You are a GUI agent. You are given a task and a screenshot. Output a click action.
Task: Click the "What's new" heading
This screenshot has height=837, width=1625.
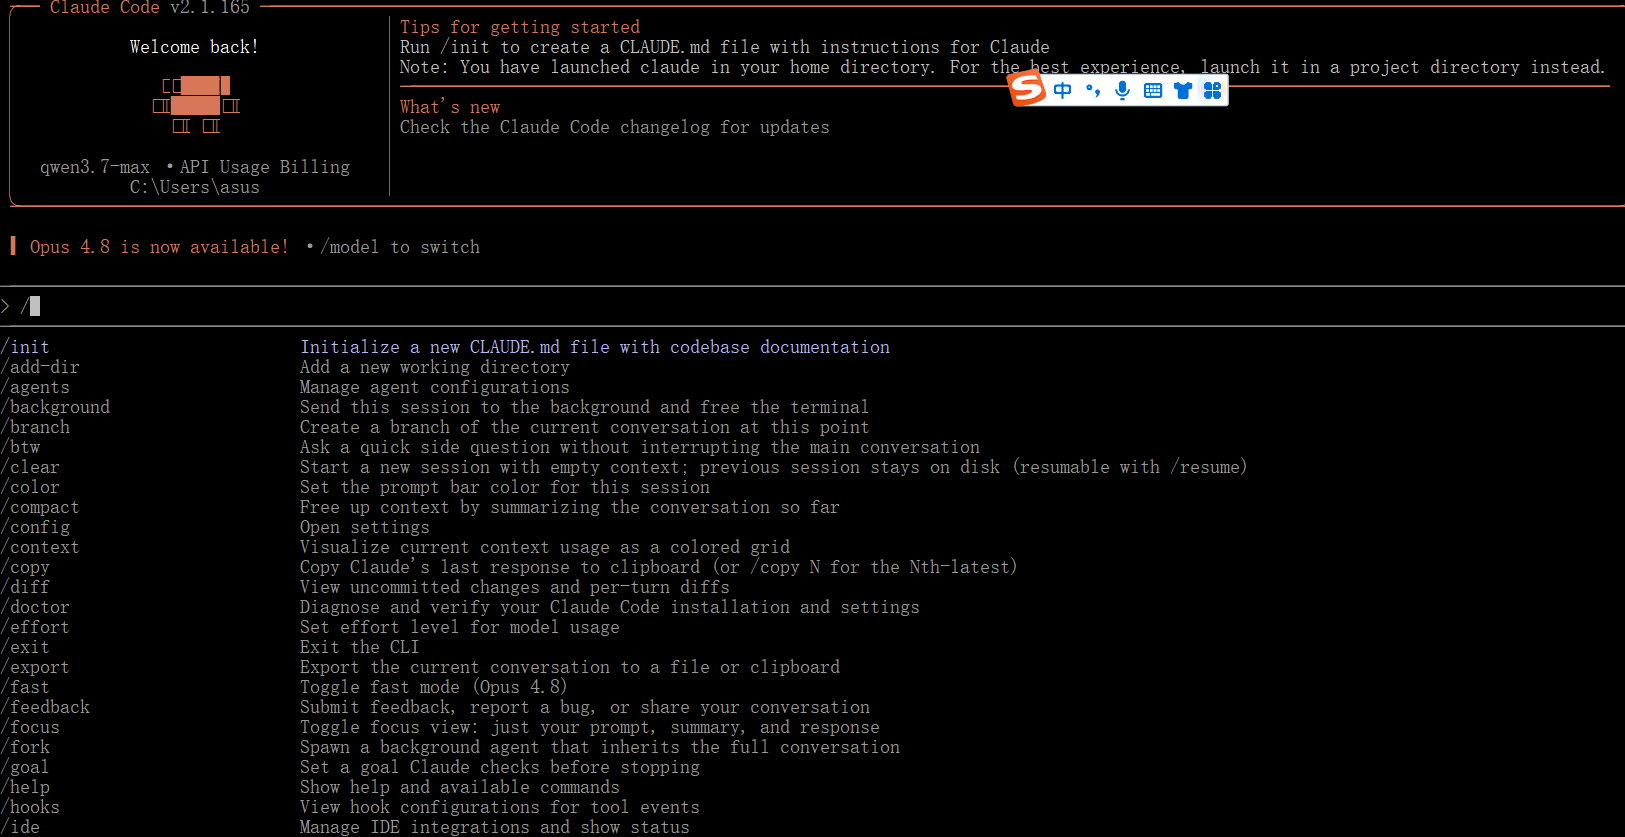450,107
